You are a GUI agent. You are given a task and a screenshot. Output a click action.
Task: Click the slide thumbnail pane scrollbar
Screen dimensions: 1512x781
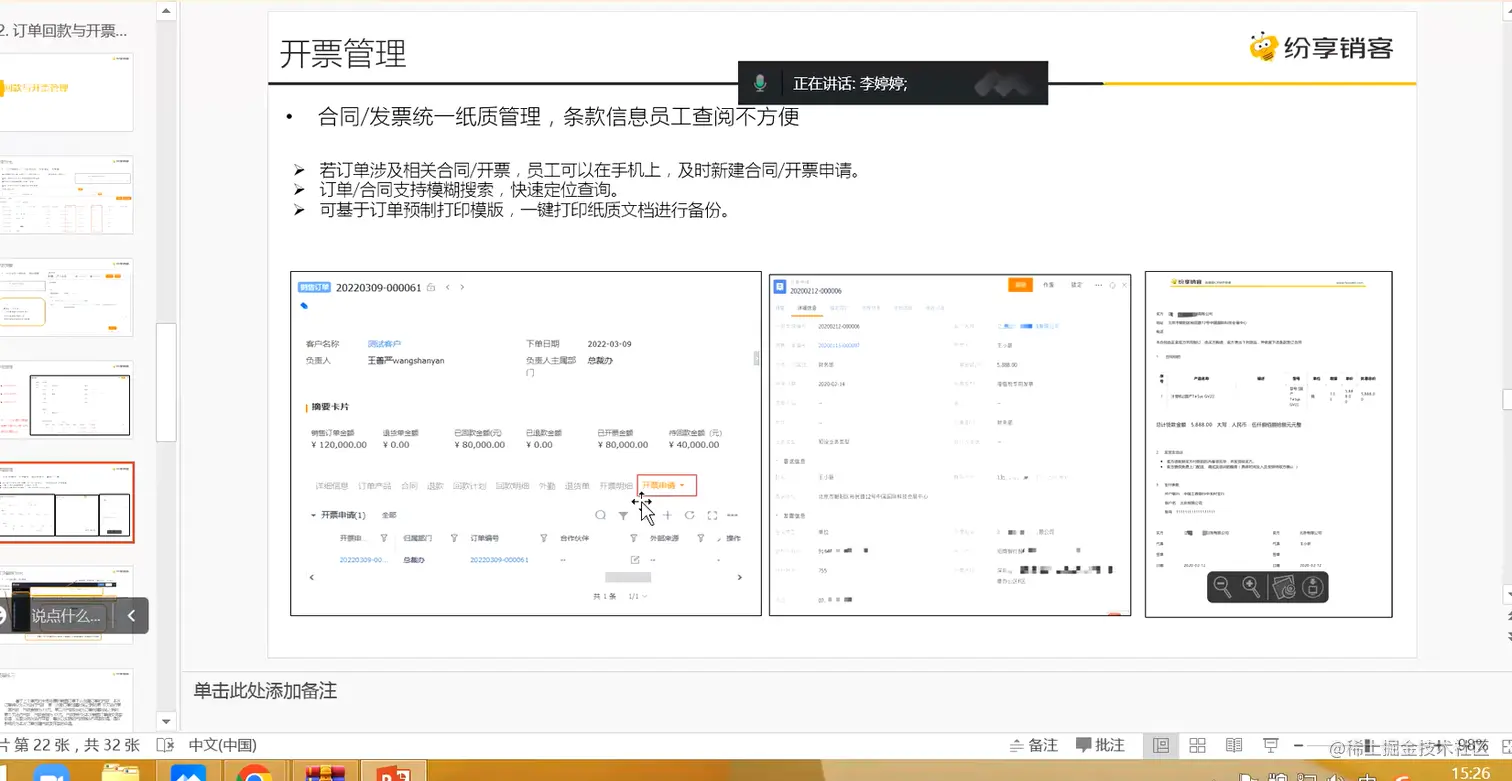point(168,383)
